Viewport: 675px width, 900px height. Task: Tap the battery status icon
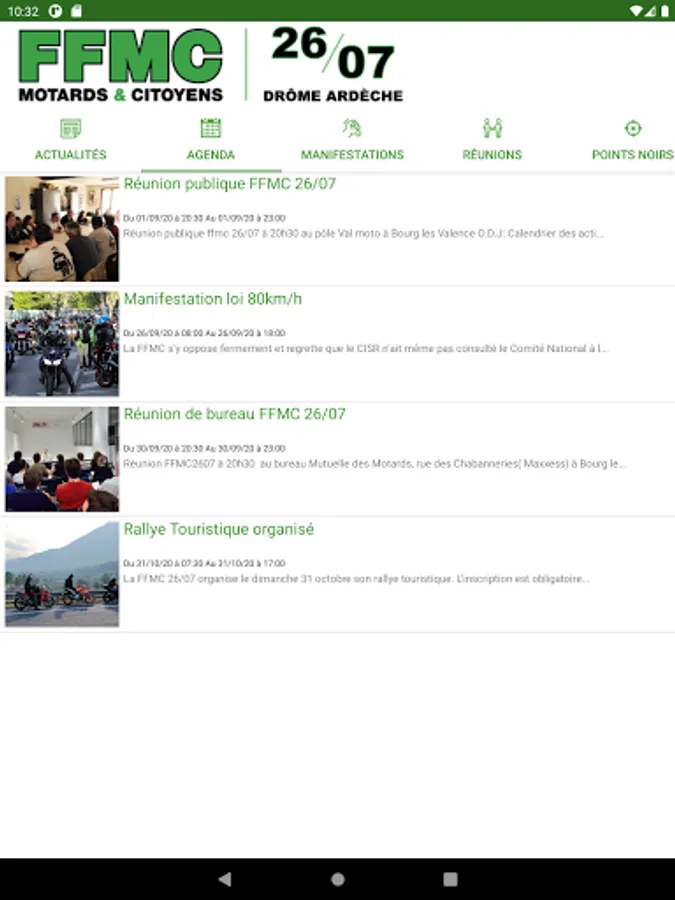[665, 11]
